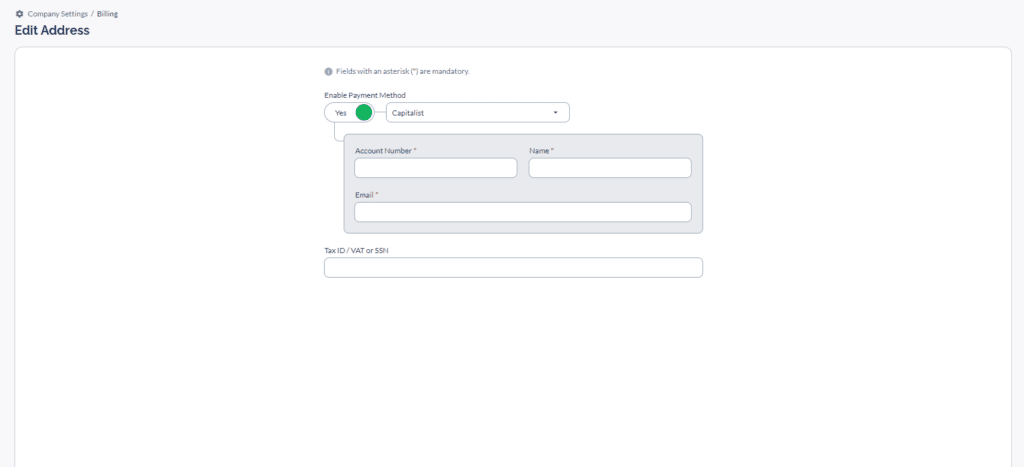
Task: Go to Company Settings breadcrumb
Action: [57, 14]
